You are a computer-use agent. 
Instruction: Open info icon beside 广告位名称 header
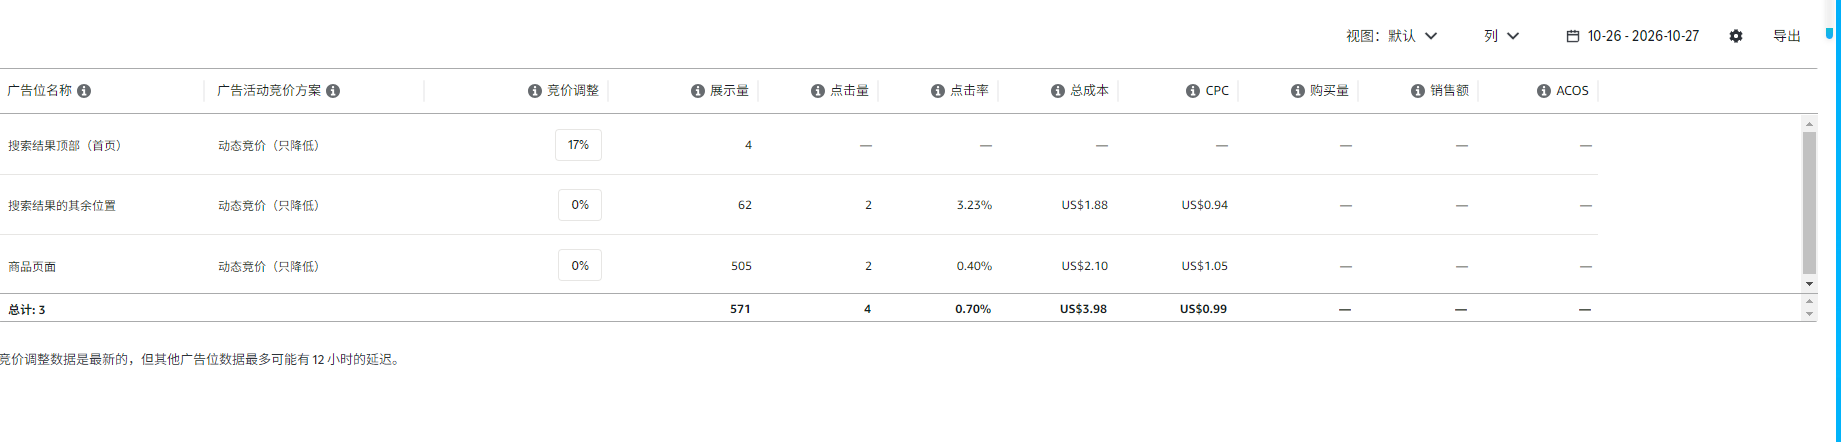[x=84, y=91]
